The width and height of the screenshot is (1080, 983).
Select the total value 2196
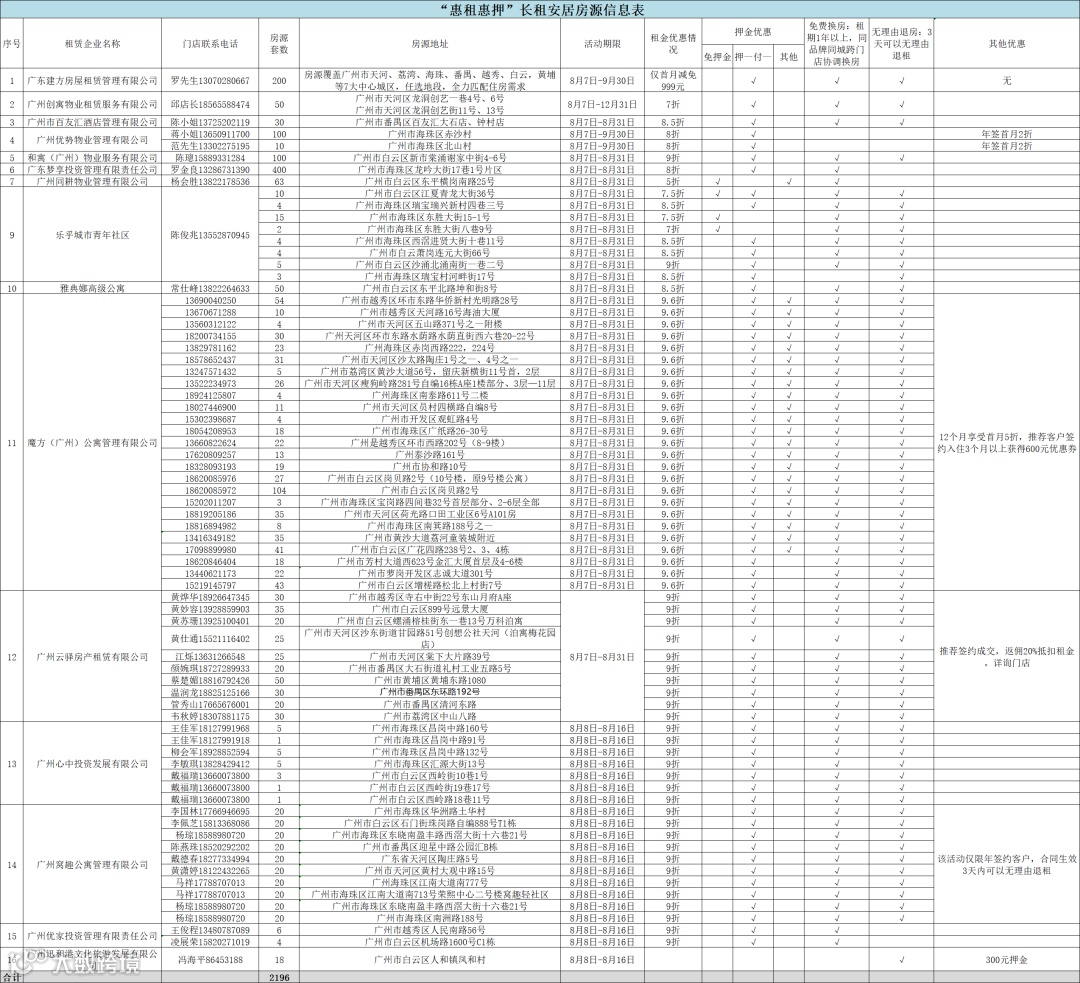(279, 977)
